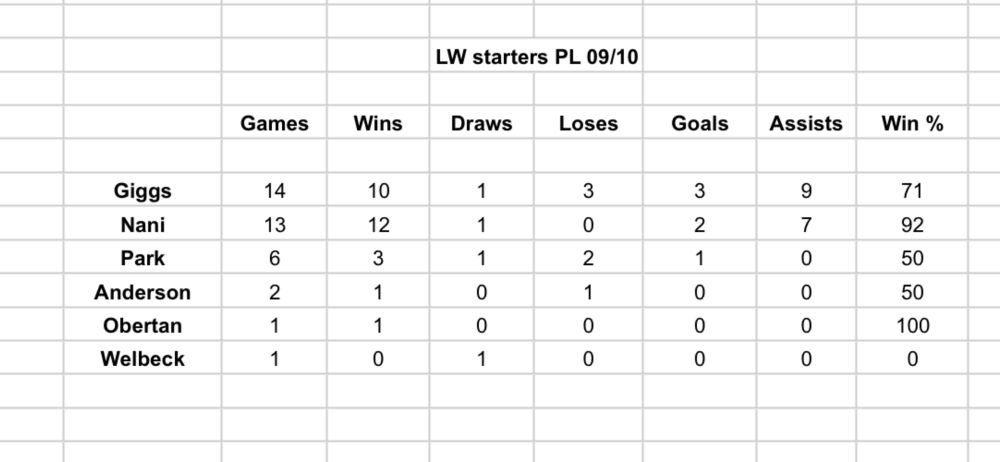Click the Obertan name cell
This screenshot has width=1000, height=462.
(142, 325)
